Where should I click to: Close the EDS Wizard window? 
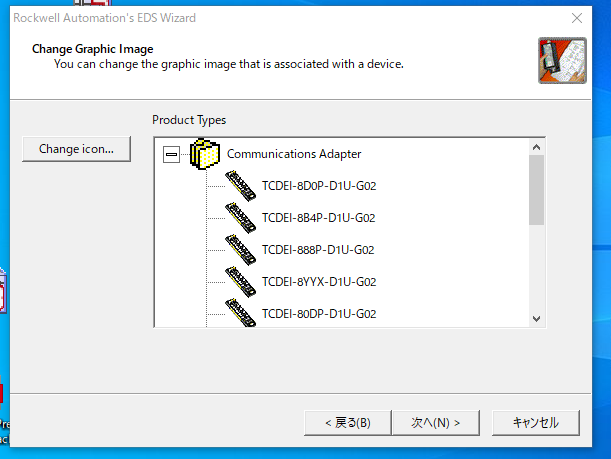click(577, 18)
